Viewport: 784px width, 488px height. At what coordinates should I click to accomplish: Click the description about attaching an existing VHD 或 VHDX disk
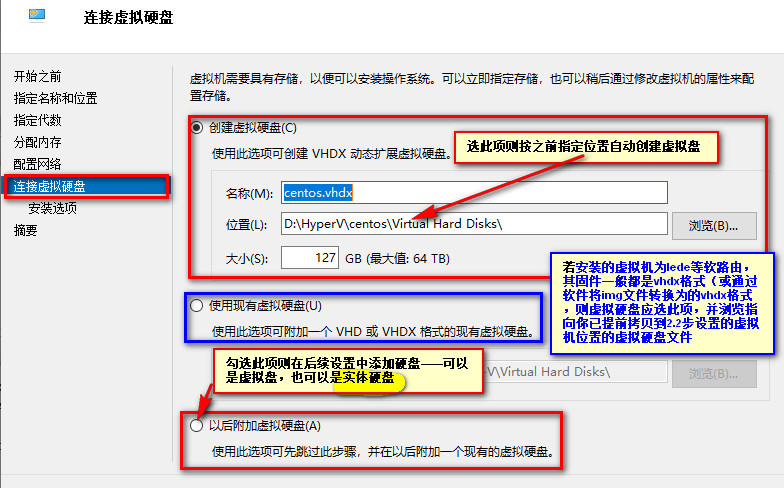coord(374,332)
